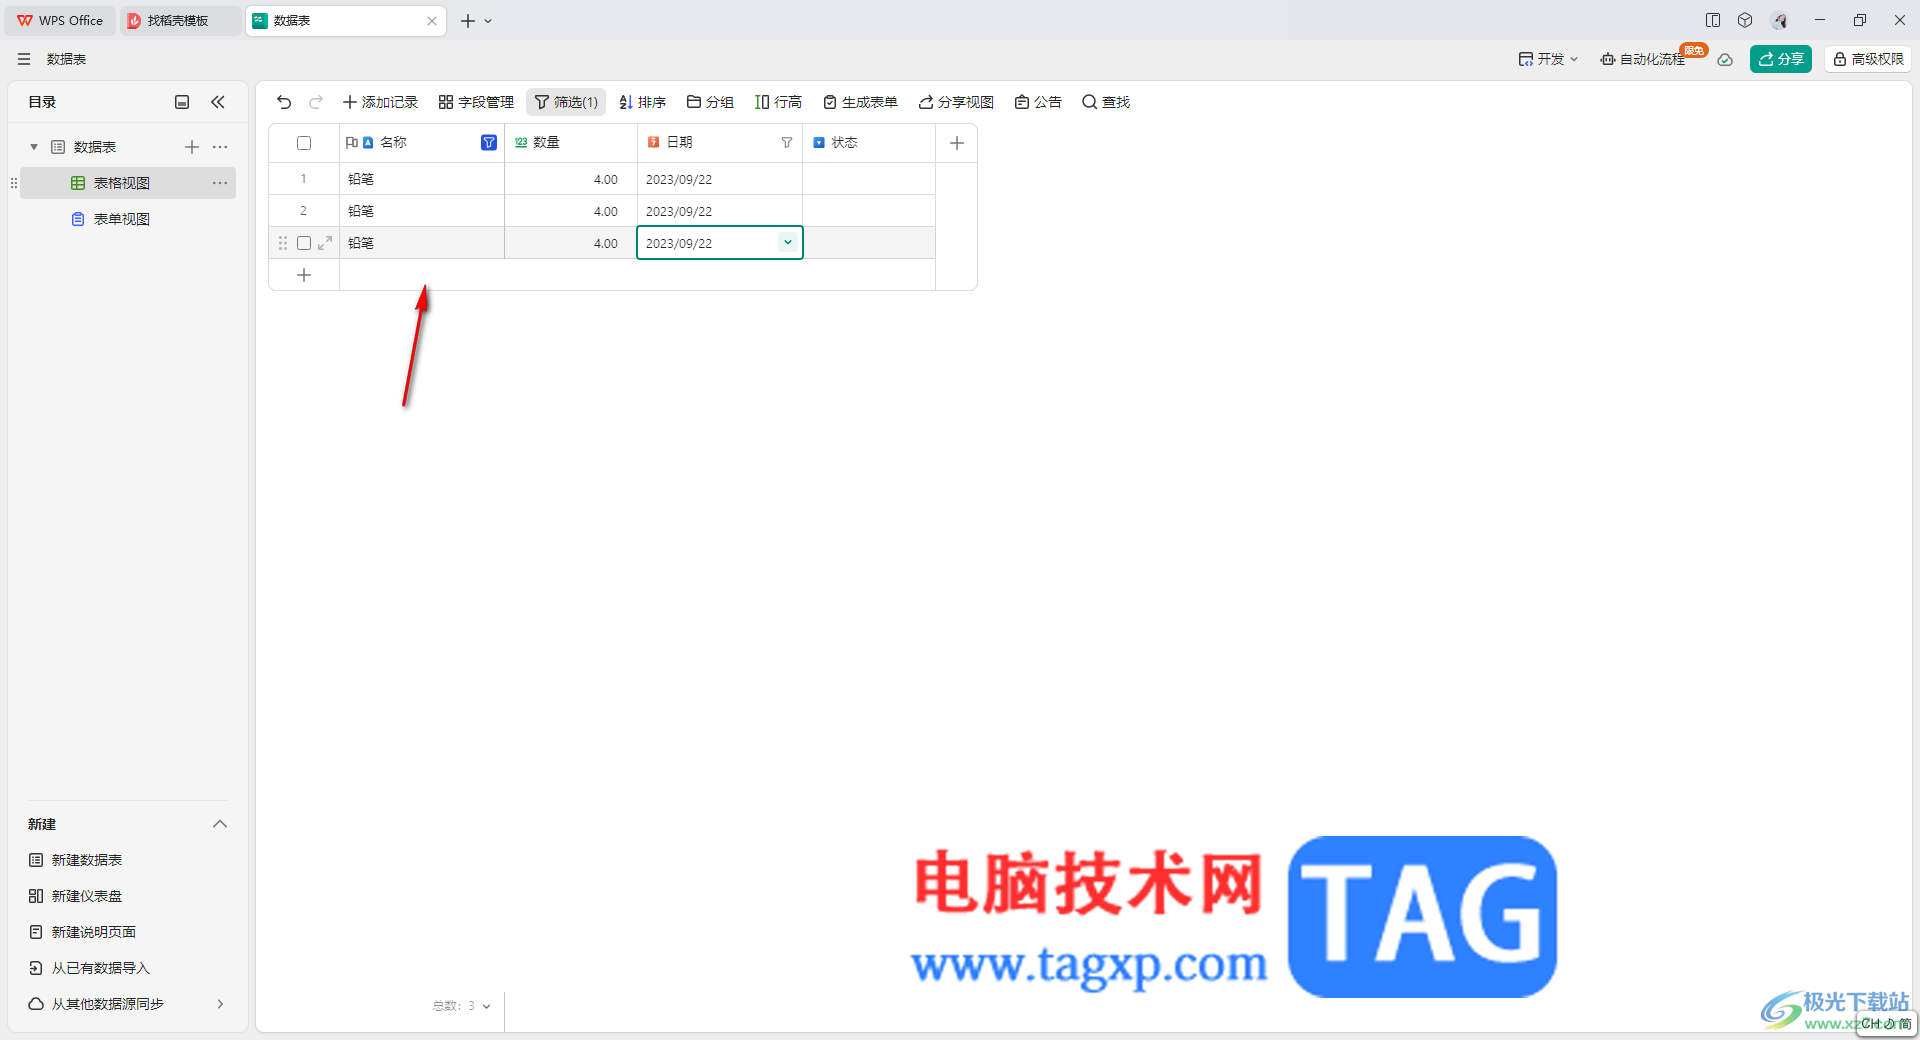This screenshot has width=1920, height=1040.
Task: Open 自动化流程 automation
Action: coord(1642,59)
